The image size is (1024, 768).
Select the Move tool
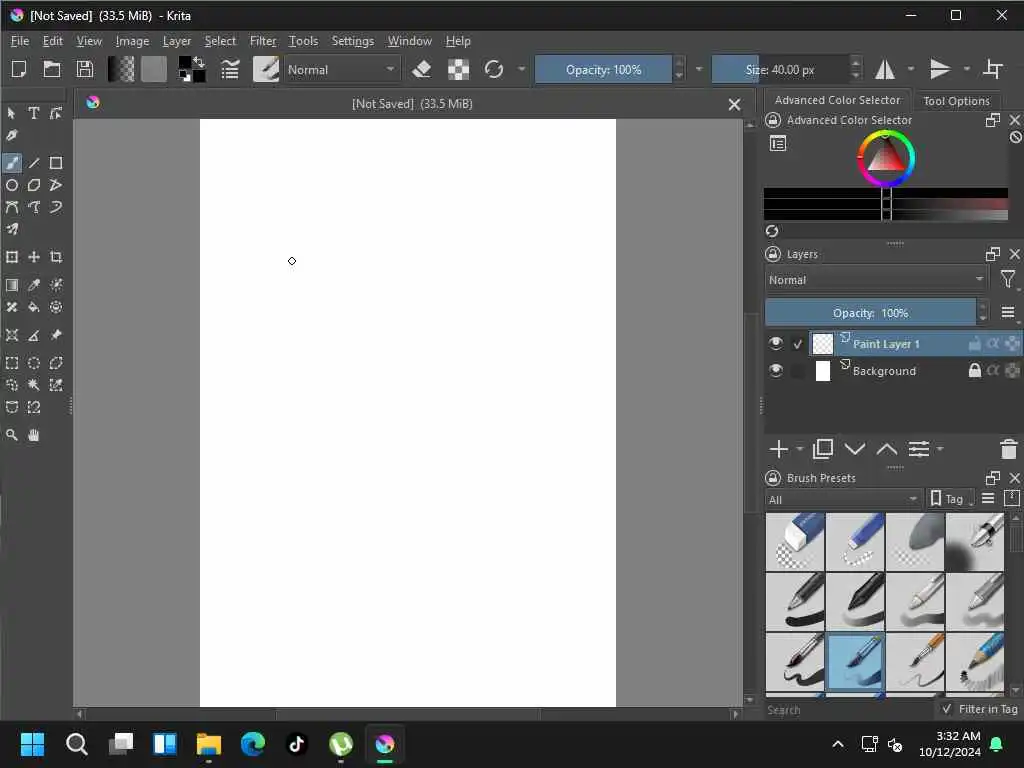click(x=34, y=257)
